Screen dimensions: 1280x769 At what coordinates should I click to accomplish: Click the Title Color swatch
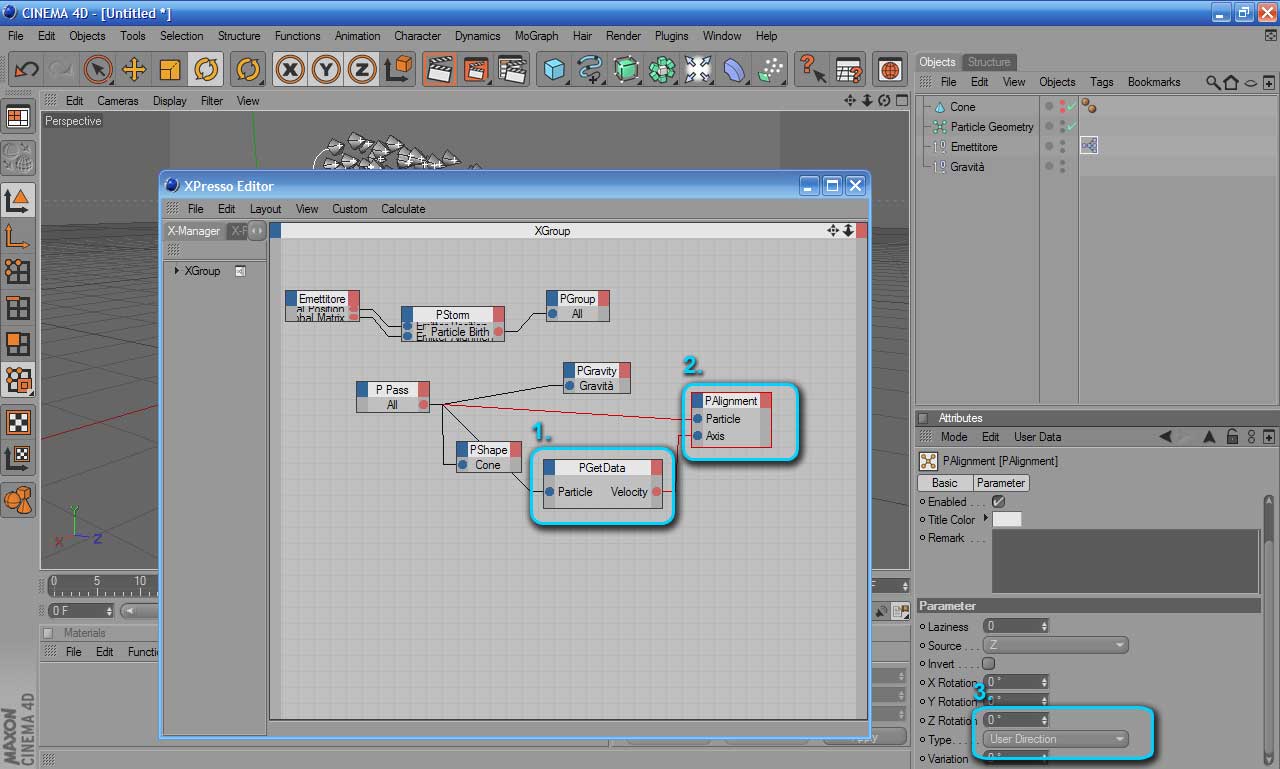point(1006,520)
